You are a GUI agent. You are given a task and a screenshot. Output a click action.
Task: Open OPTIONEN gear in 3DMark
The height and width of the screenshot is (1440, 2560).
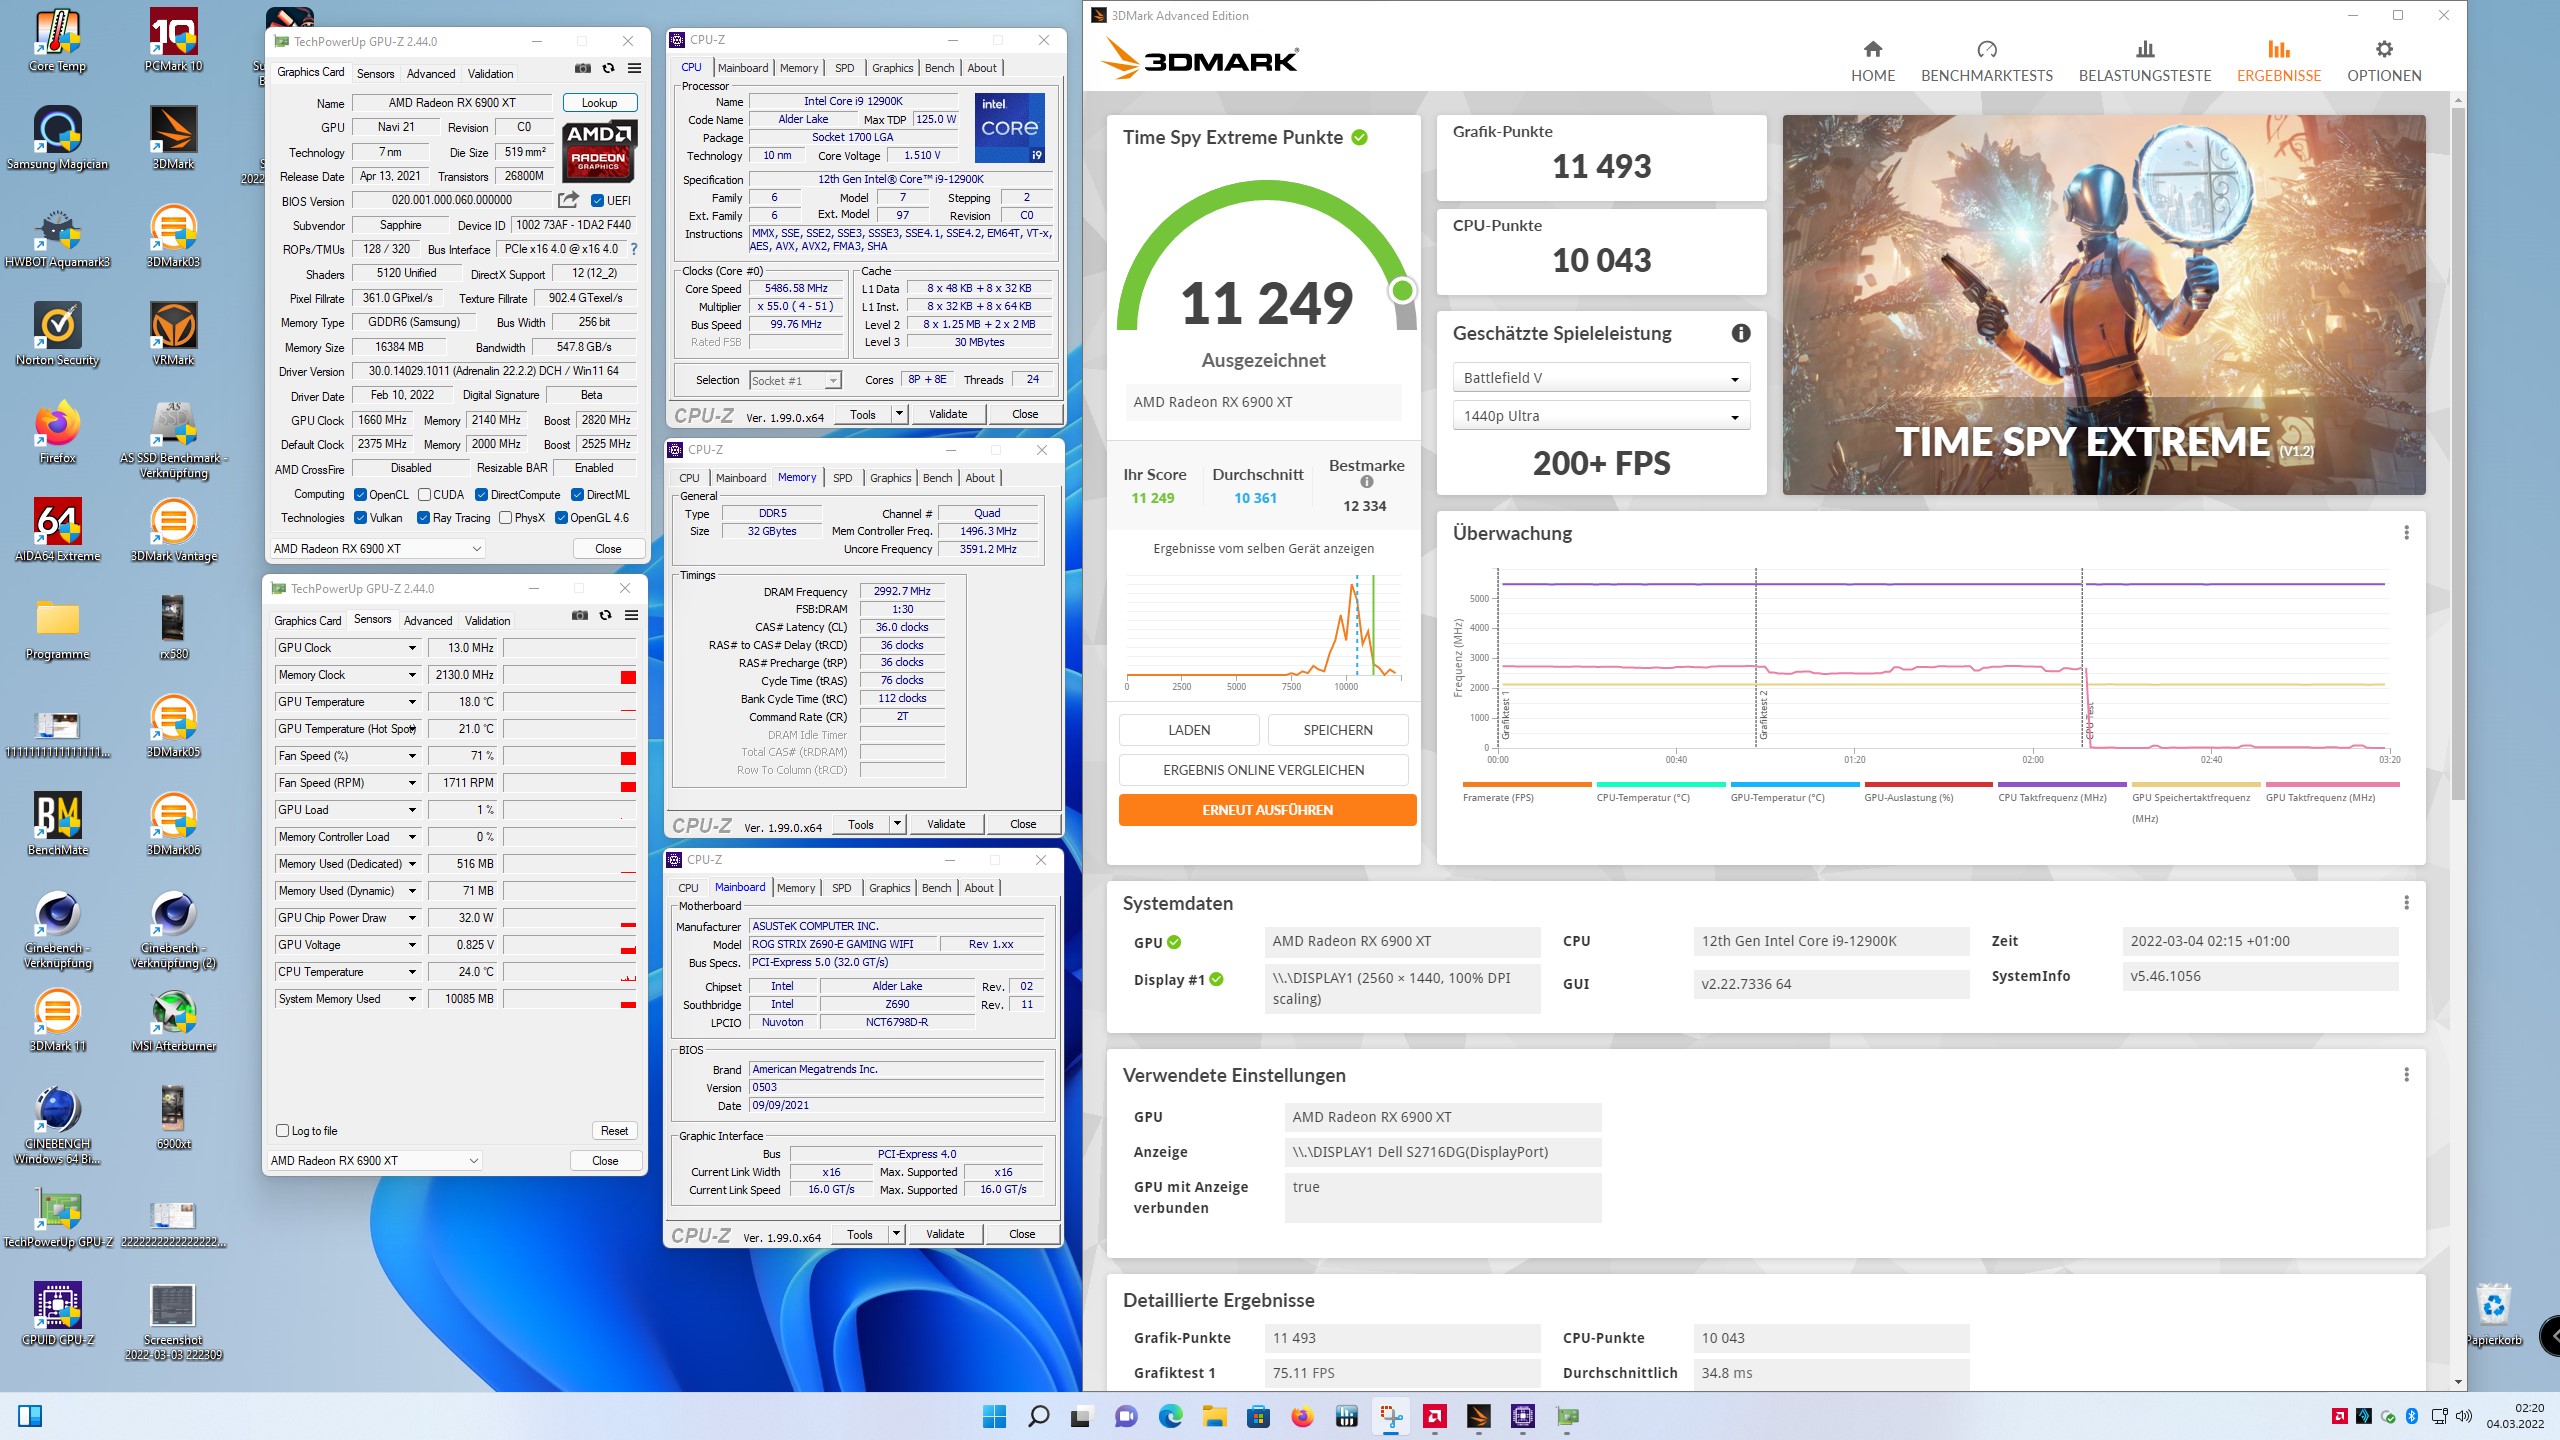2384,62
